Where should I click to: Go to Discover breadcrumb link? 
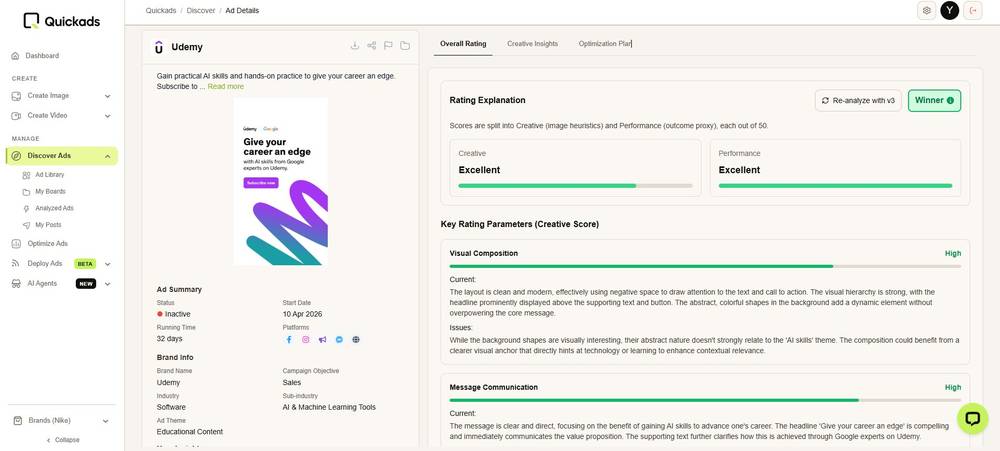(x=201, y=11)
